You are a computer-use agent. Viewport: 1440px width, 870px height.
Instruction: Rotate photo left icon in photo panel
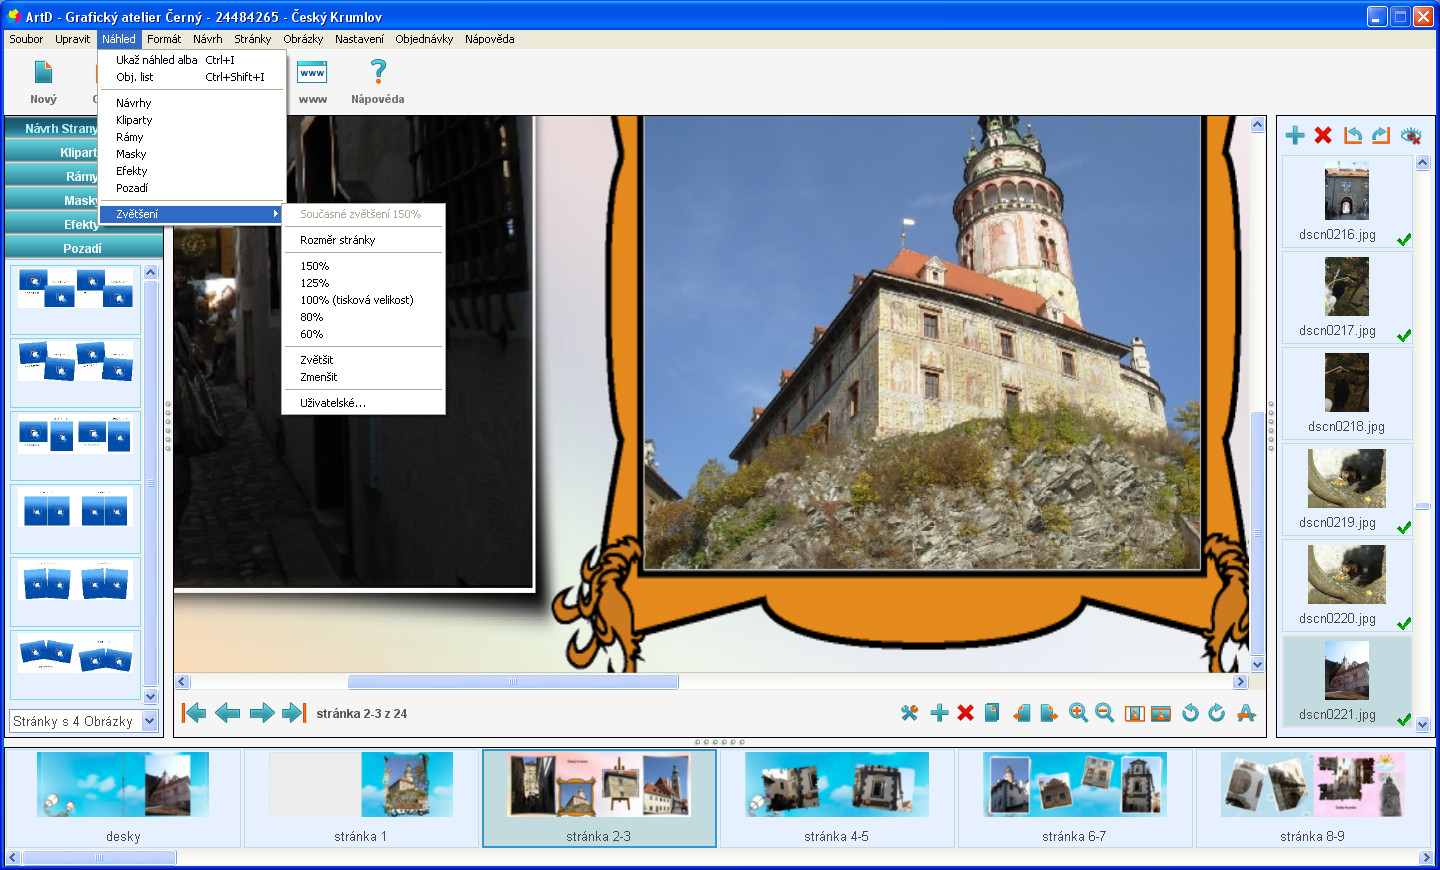point(1353,135)
